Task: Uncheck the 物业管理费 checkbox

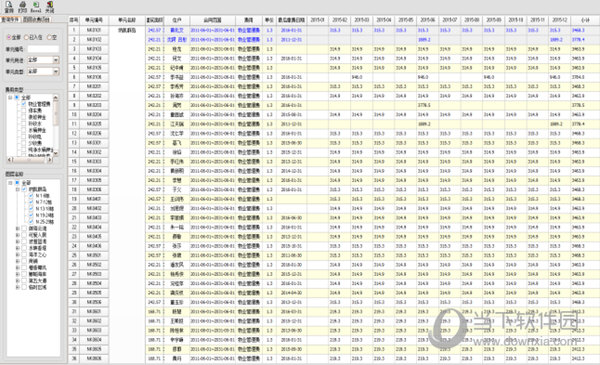Action: point(24,104)
